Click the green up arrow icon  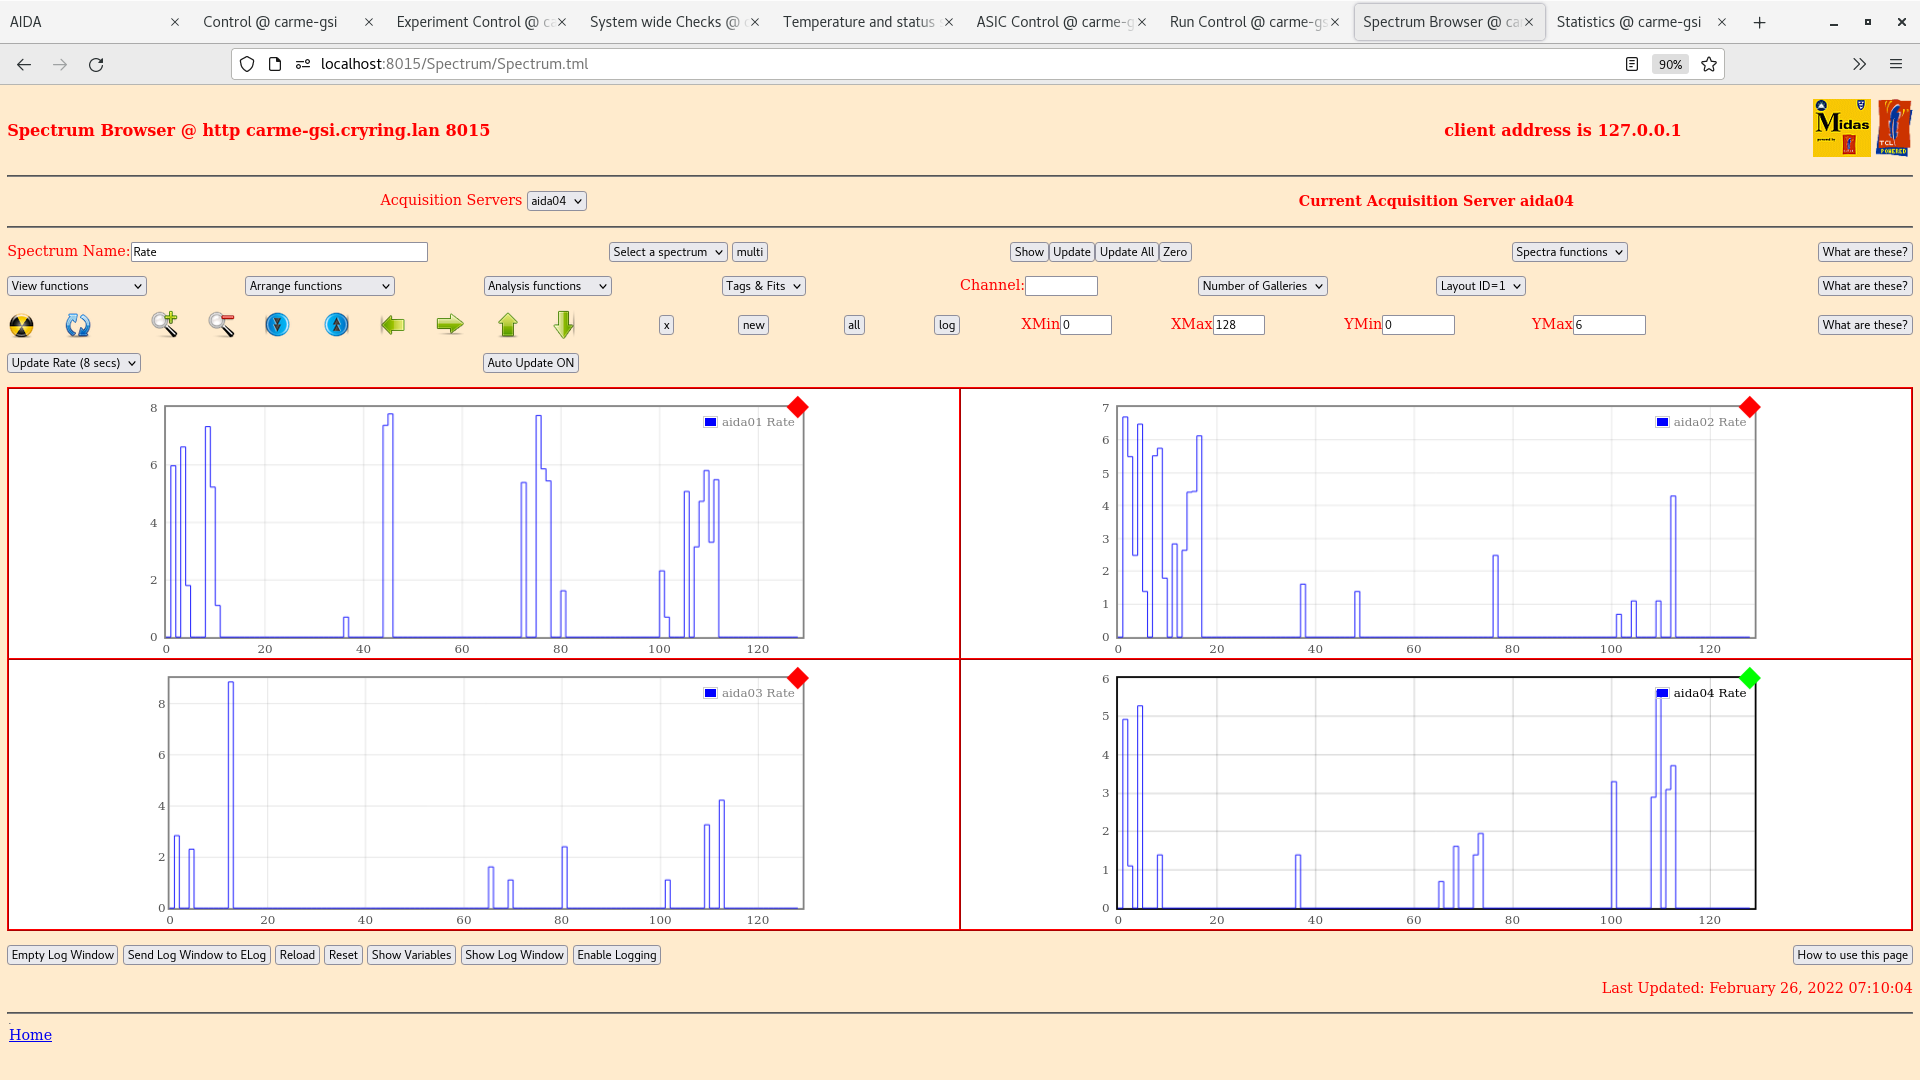pyautogui.click(x=508, y=325)
